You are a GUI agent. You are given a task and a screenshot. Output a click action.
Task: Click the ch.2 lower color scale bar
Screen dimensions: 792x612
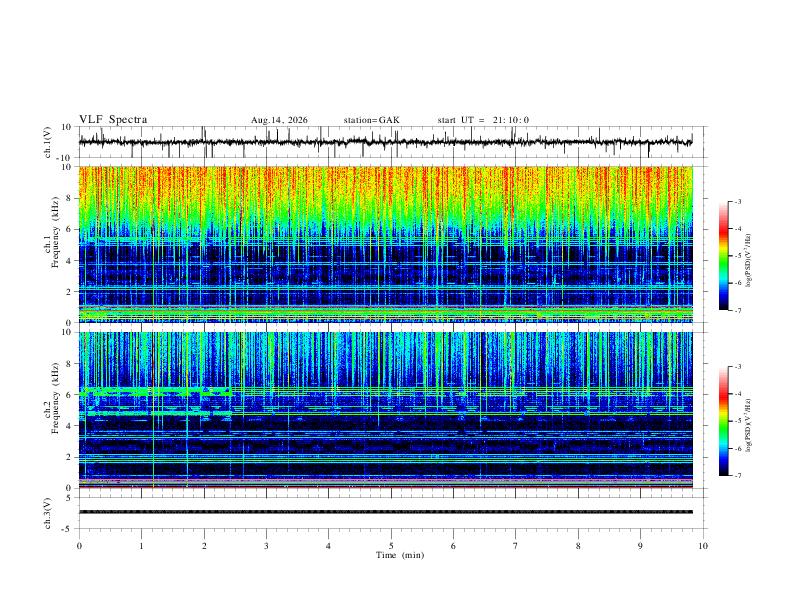pyautogui.click(x=723, y=421)
